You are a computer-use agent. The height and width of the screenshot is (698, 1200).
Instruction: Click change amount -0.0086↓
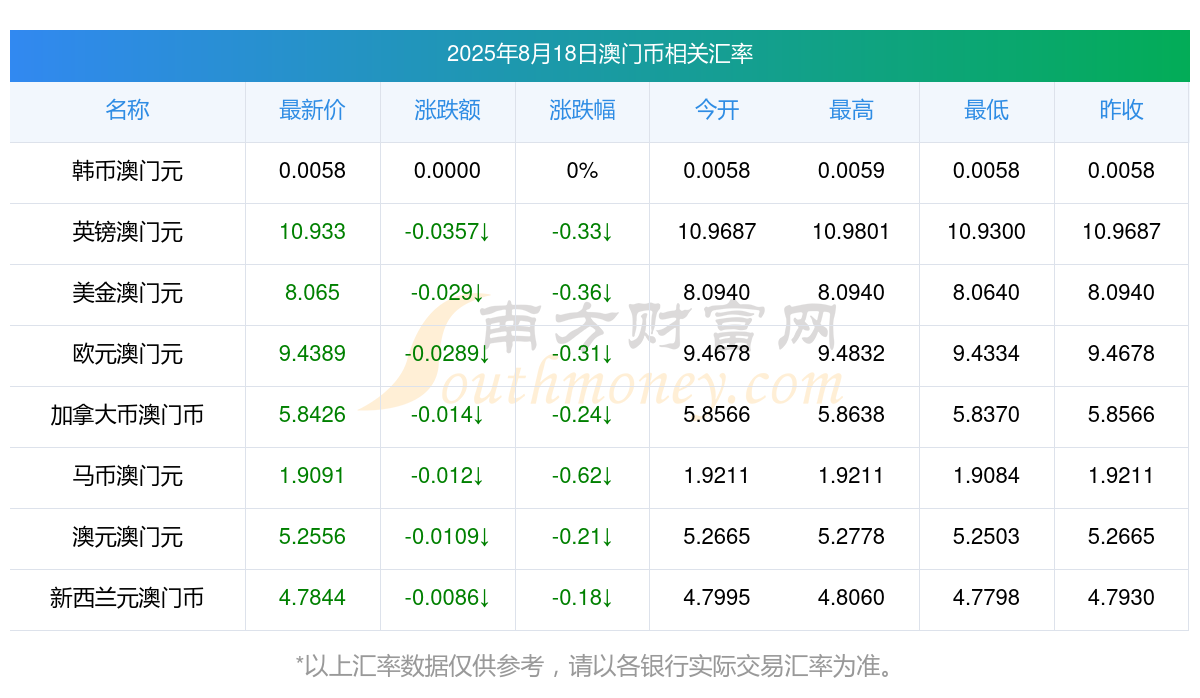click(447, 598)
